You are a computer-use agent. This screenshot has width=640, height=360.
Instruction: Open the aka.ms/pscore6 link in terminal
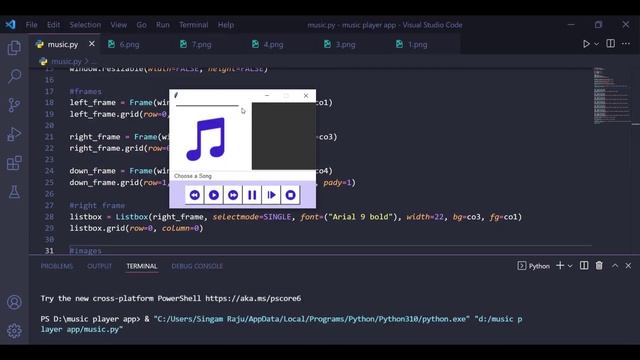coord(253,298)
